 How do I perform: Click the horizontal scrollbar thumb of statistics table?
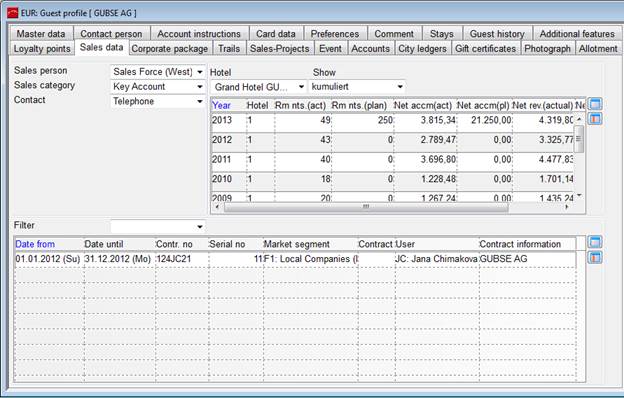click(366, 207)
